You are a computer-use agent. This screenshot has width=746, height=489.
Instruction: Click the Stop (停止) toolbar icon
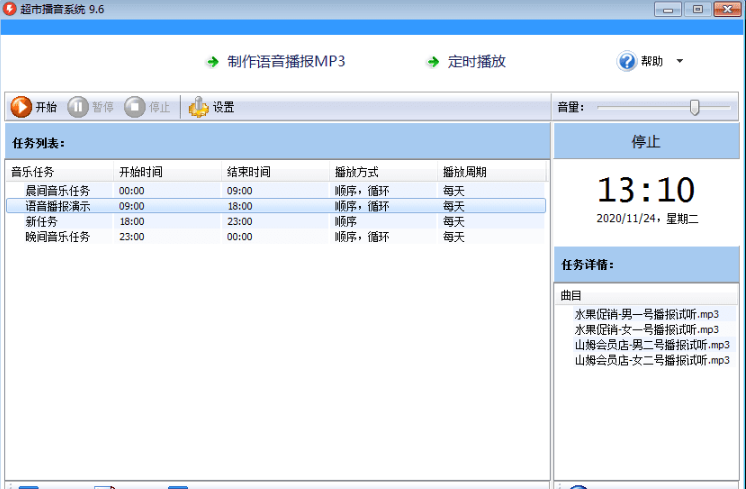(x=135, y=107)
